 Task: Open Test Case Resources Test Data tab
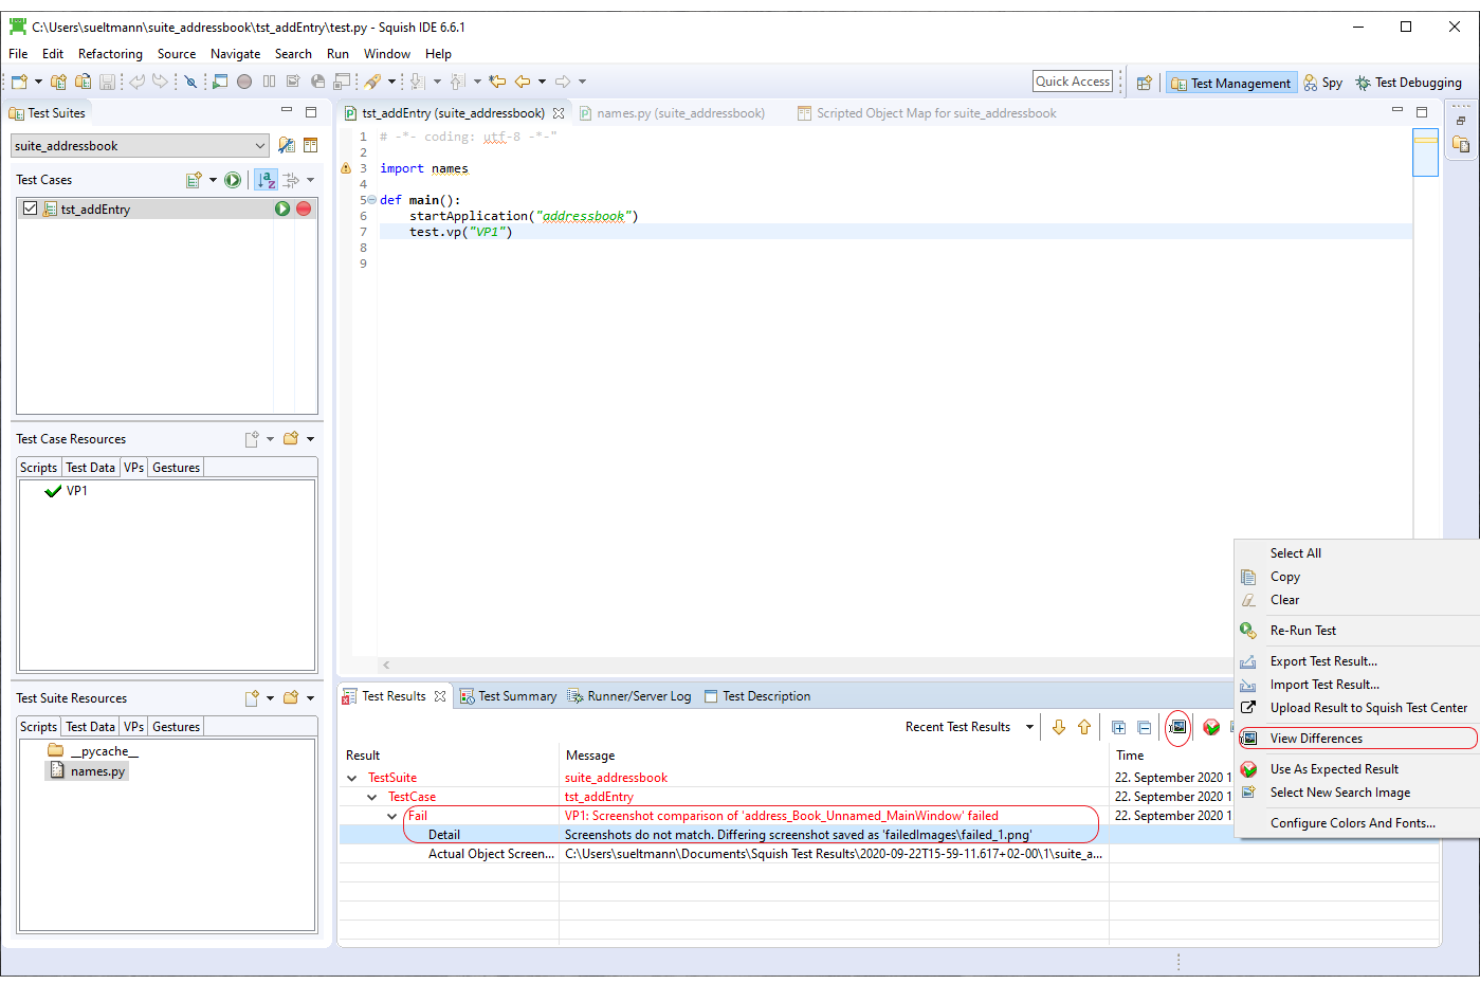tap(90, 468)
